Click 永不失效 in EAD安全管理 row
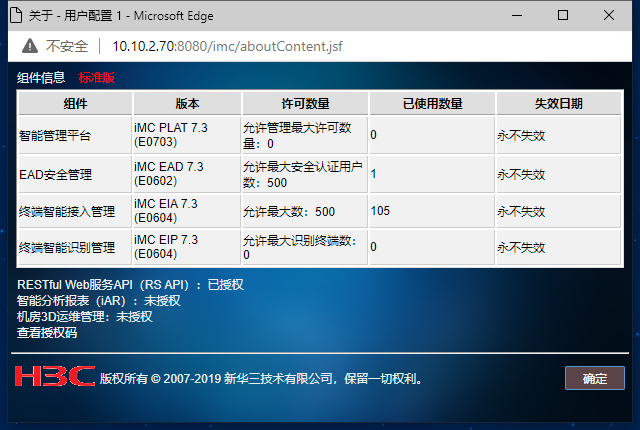This screenshot has height=430, width=640. pos(558,174)
